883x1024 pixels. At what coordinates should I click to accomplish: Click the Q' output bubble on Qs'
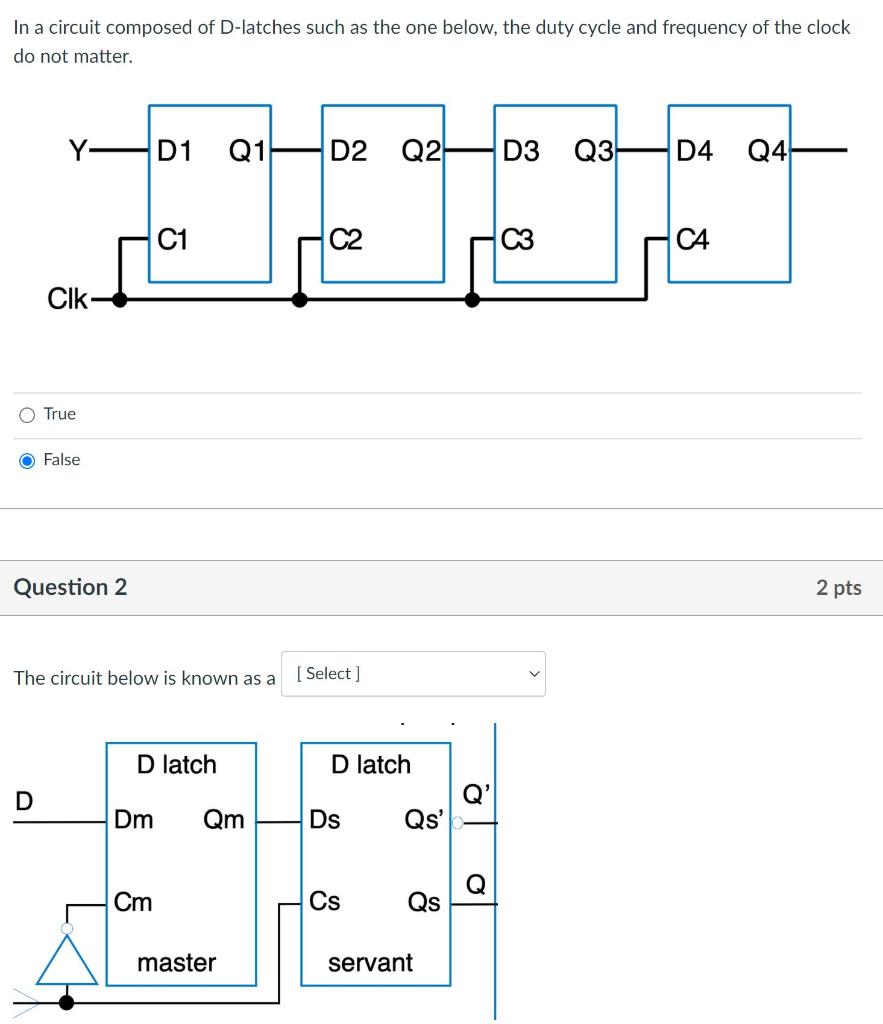point(455,821)
